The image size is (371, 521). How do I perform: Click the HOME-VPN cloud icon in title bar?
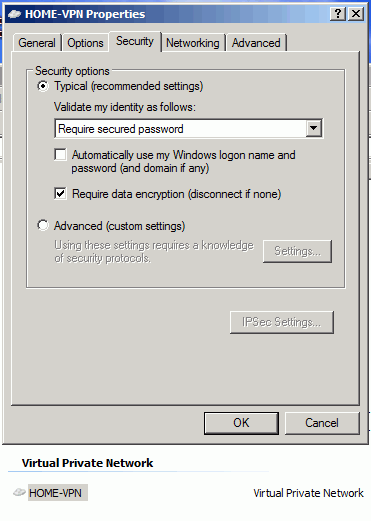(x=14, y=14)
